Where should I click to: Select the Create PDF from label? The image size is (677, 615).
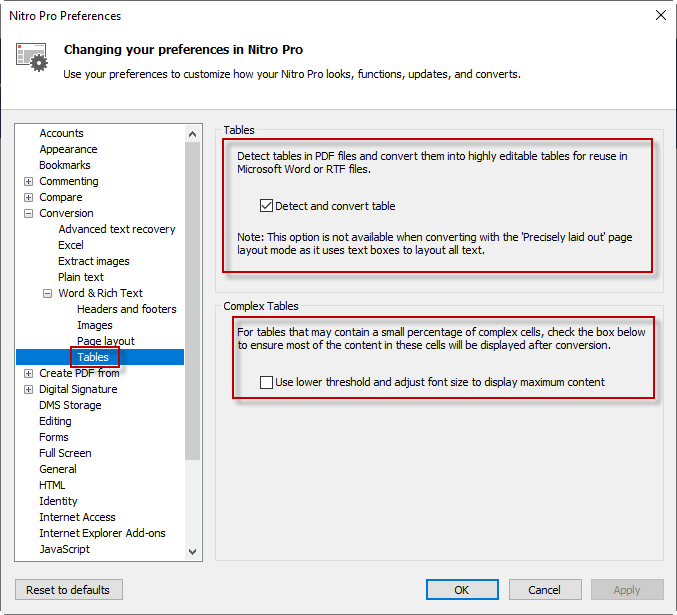click(79, 373)
